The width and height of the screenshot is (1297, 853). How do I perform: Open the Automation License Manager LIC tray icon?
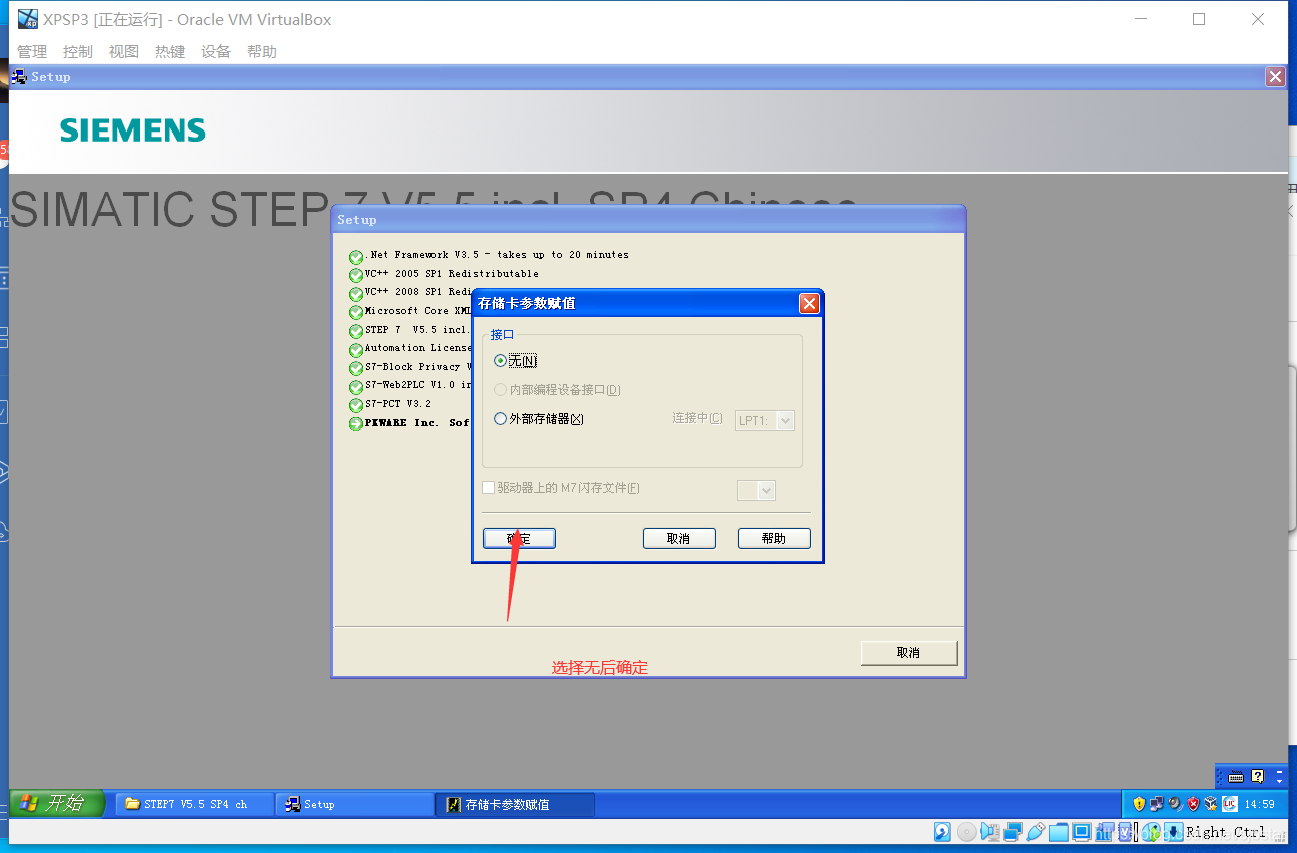(1230, 804)
